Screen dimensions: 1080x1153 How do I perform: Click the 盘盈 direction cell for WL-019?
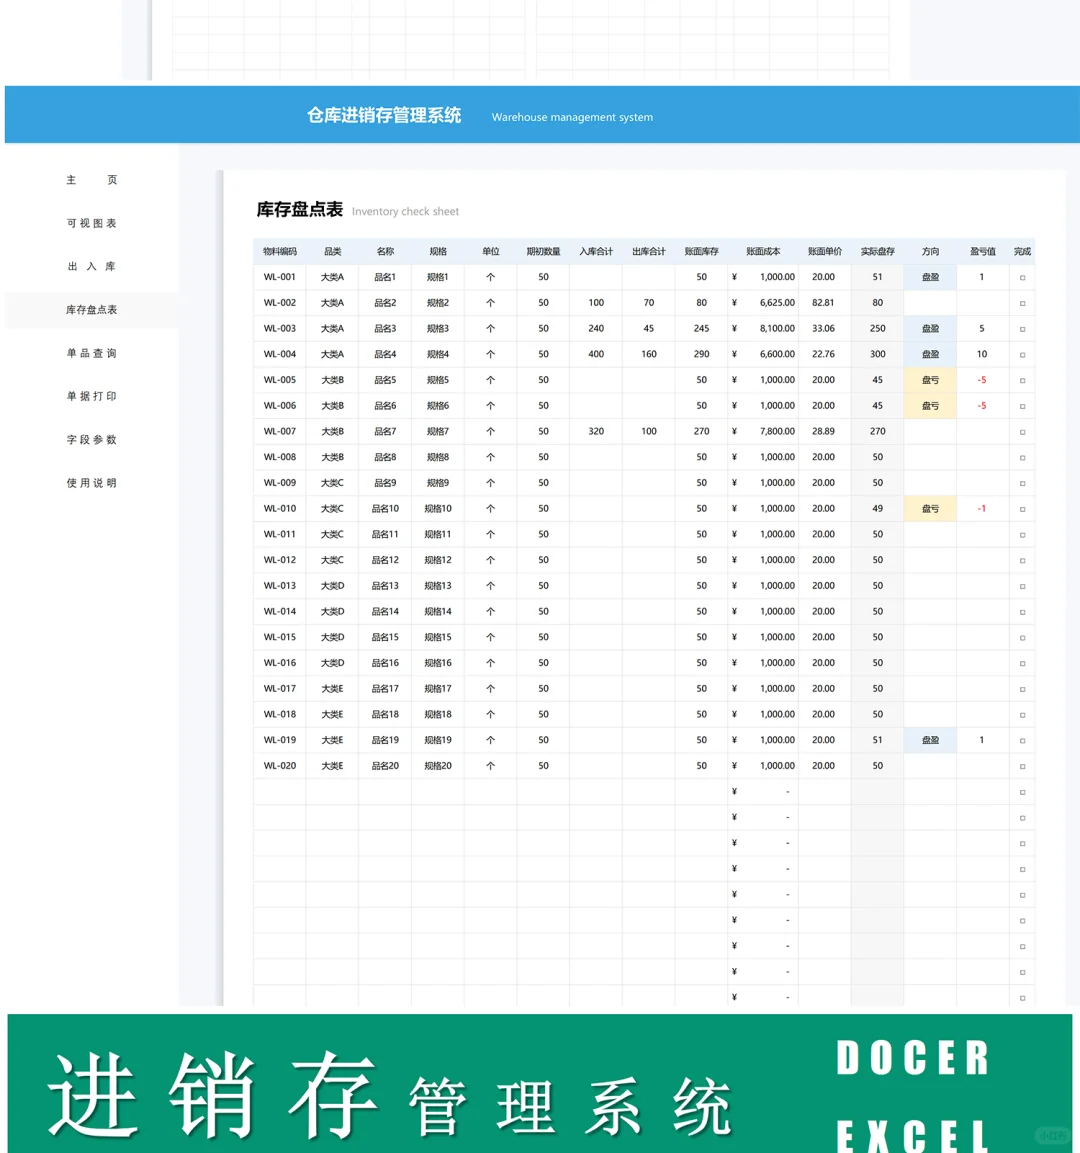(930, 740)
